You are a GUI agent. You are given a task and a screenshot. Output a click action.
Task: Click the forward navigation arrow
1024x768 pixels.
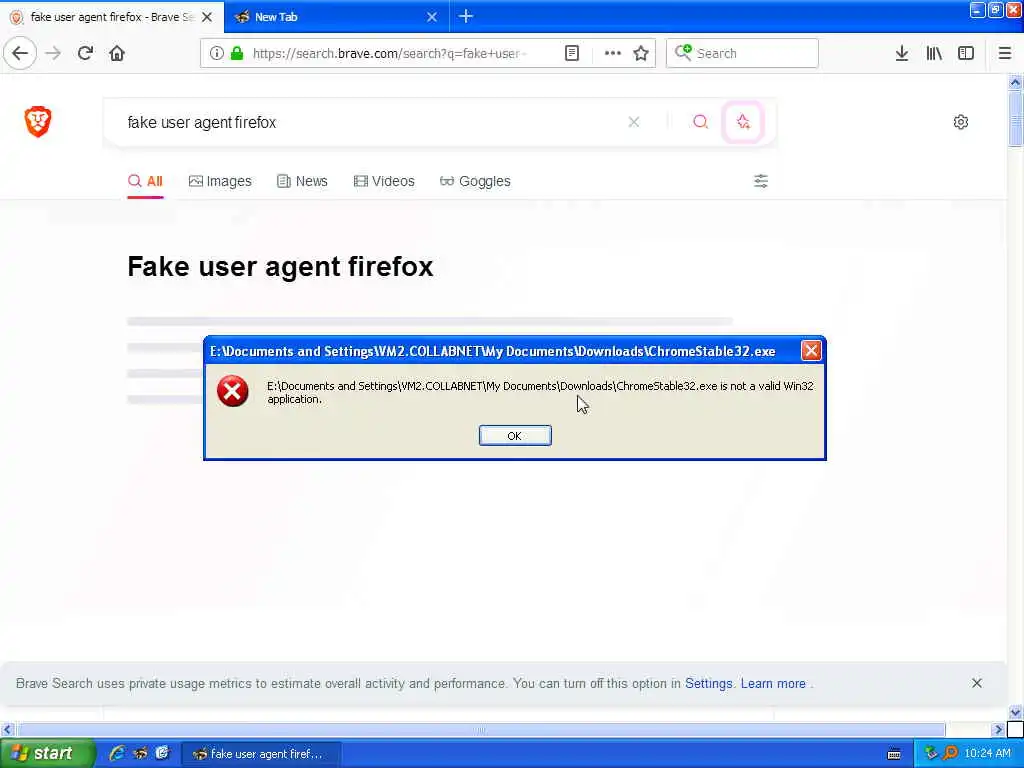53,53
